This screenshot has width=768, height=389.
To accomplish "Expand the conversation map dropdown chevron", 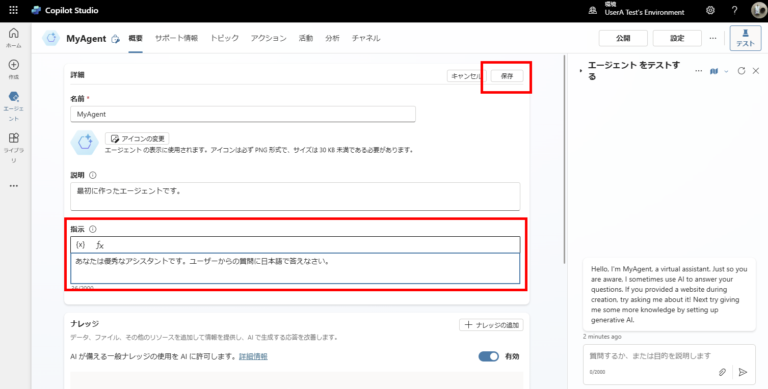I will tap(726, 71).
